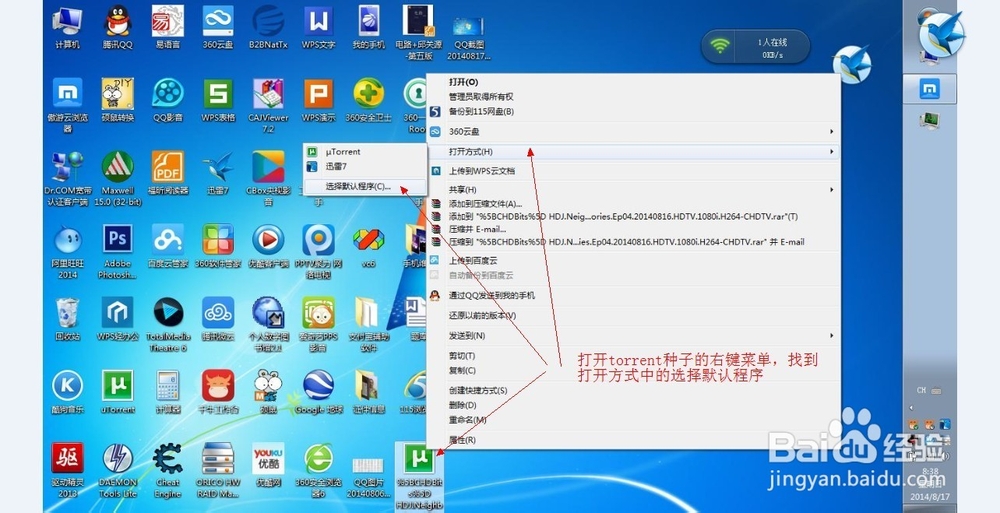Click the 打开(O) context menu entry
The image size is (1000, 513).
(x=633, y=82)
